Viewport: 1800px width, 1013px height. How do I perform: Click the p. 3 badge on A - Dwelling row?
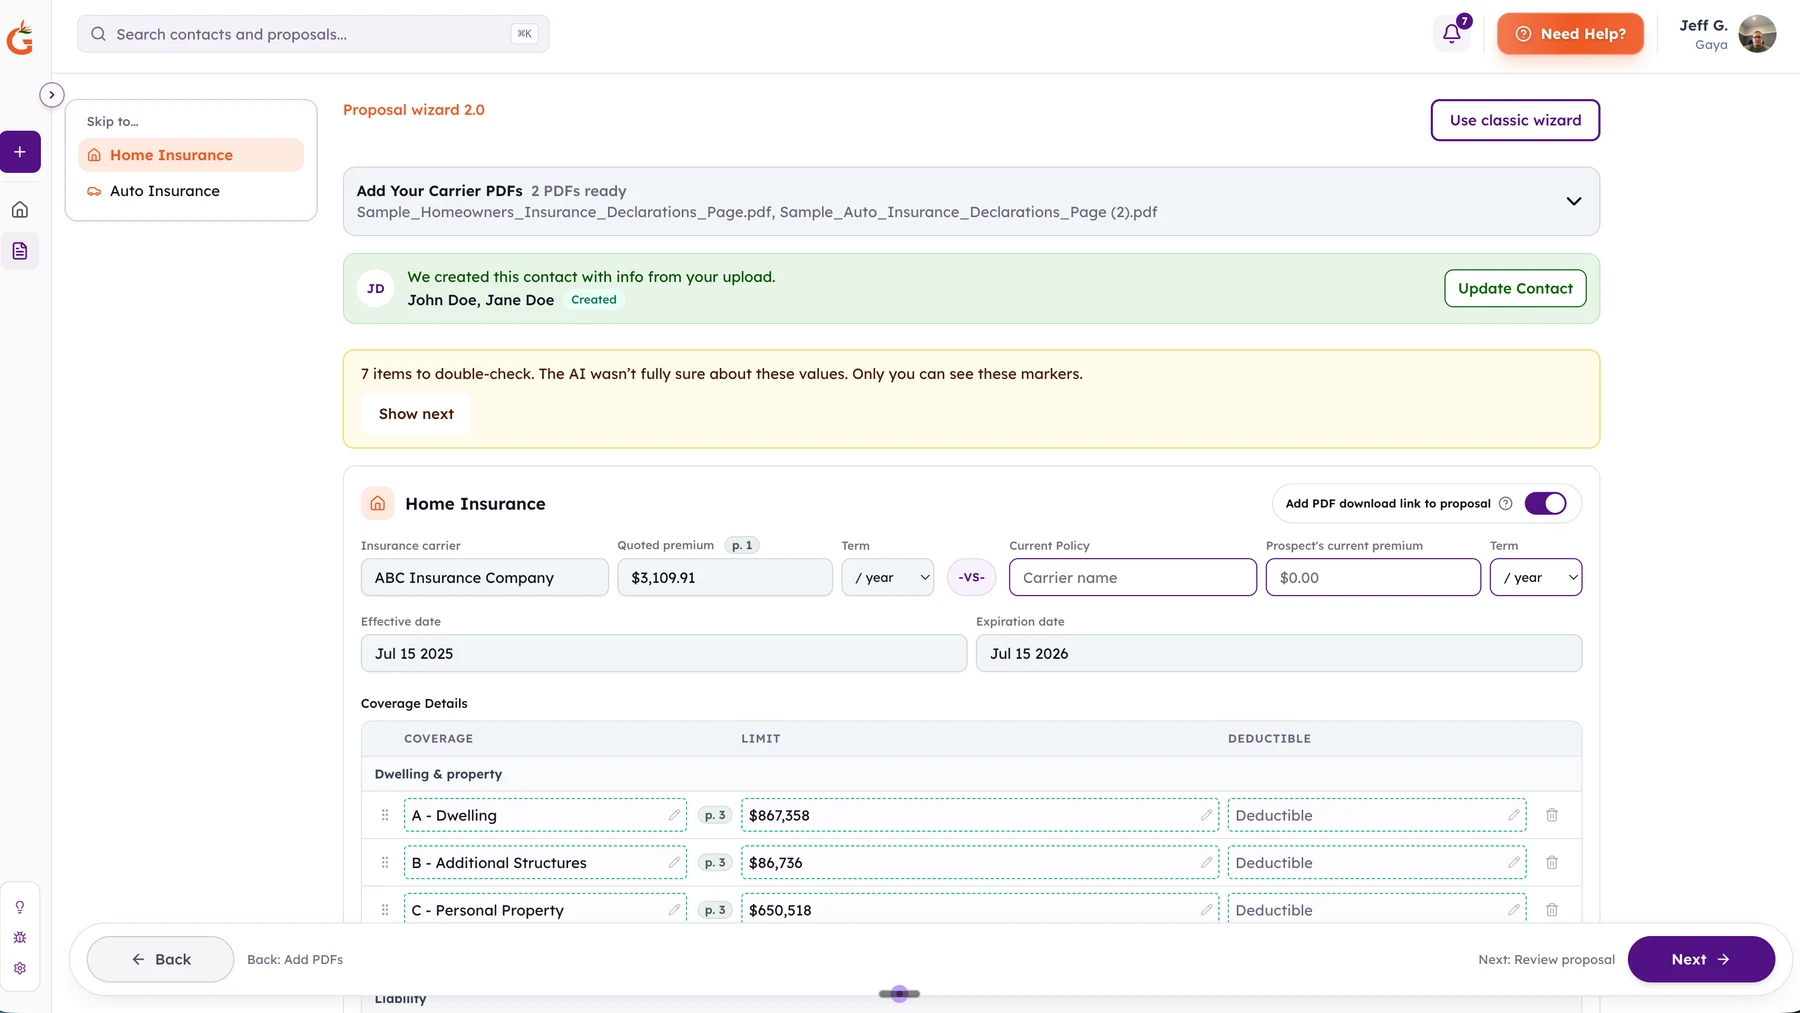[x=715, y=815]
